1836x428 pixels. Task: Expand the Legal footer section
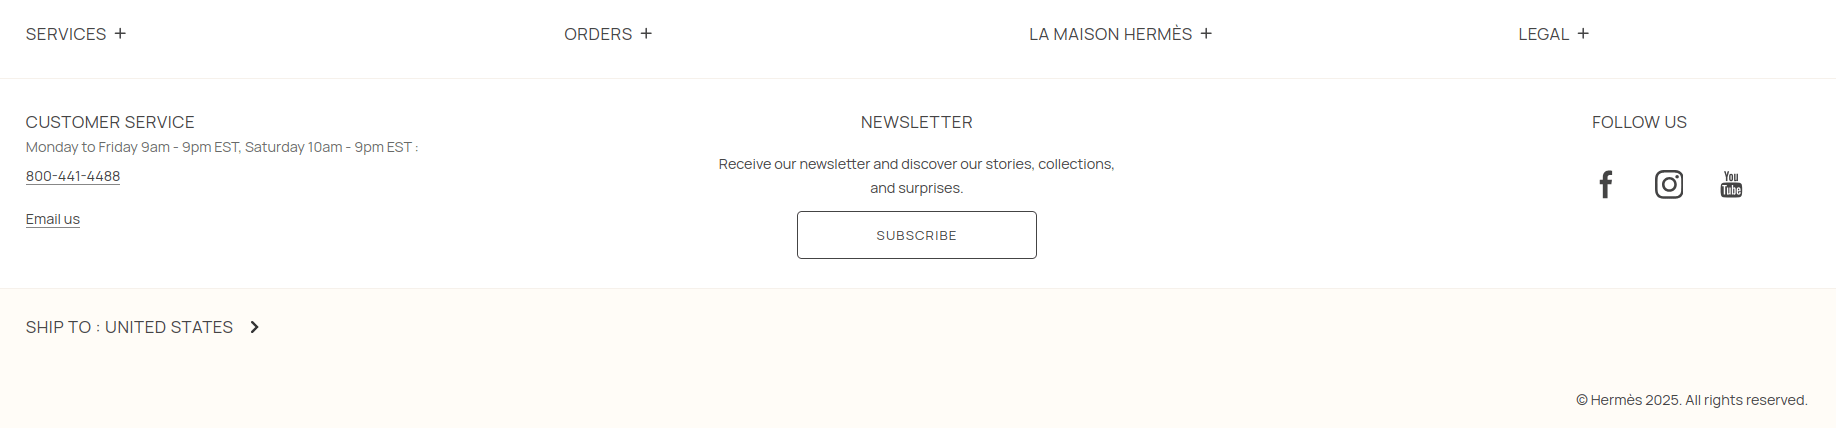[x=1543, y=34]
